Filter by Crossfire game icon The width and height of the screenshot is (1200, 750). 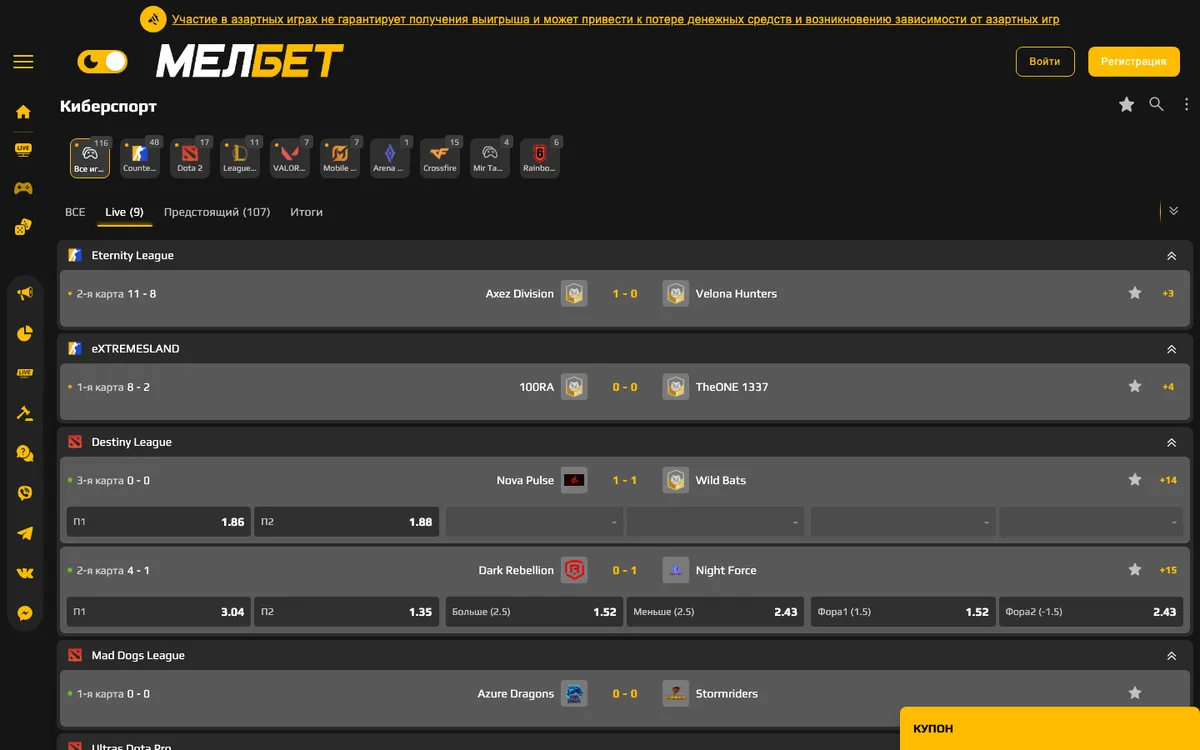[x=440, y=158]
